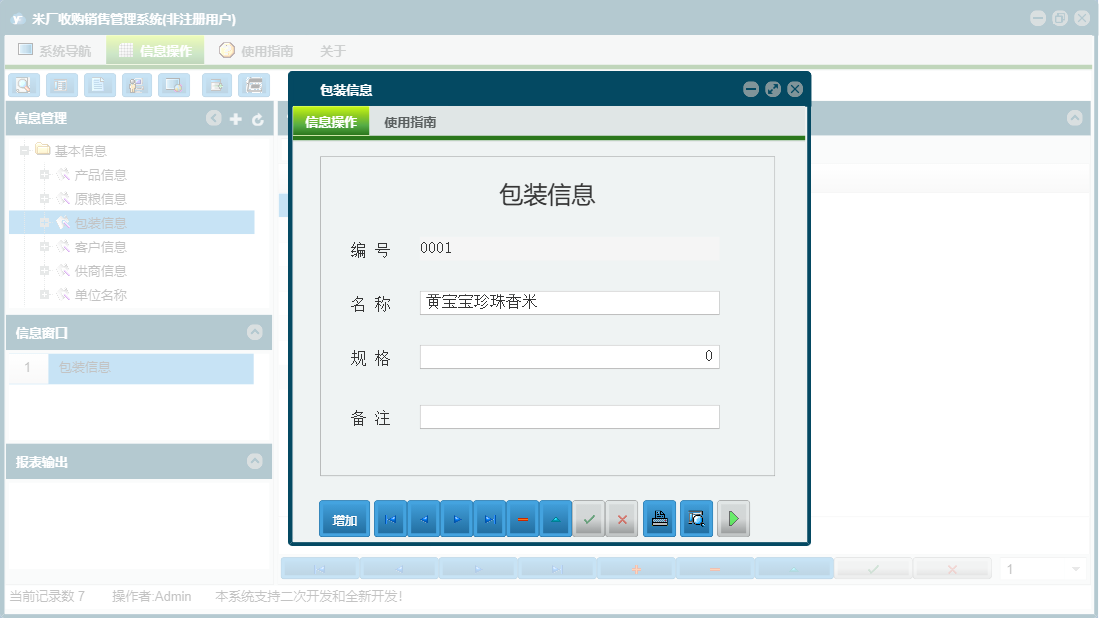Click the list form toolbar icon
1099x618 pixels.
62,85
